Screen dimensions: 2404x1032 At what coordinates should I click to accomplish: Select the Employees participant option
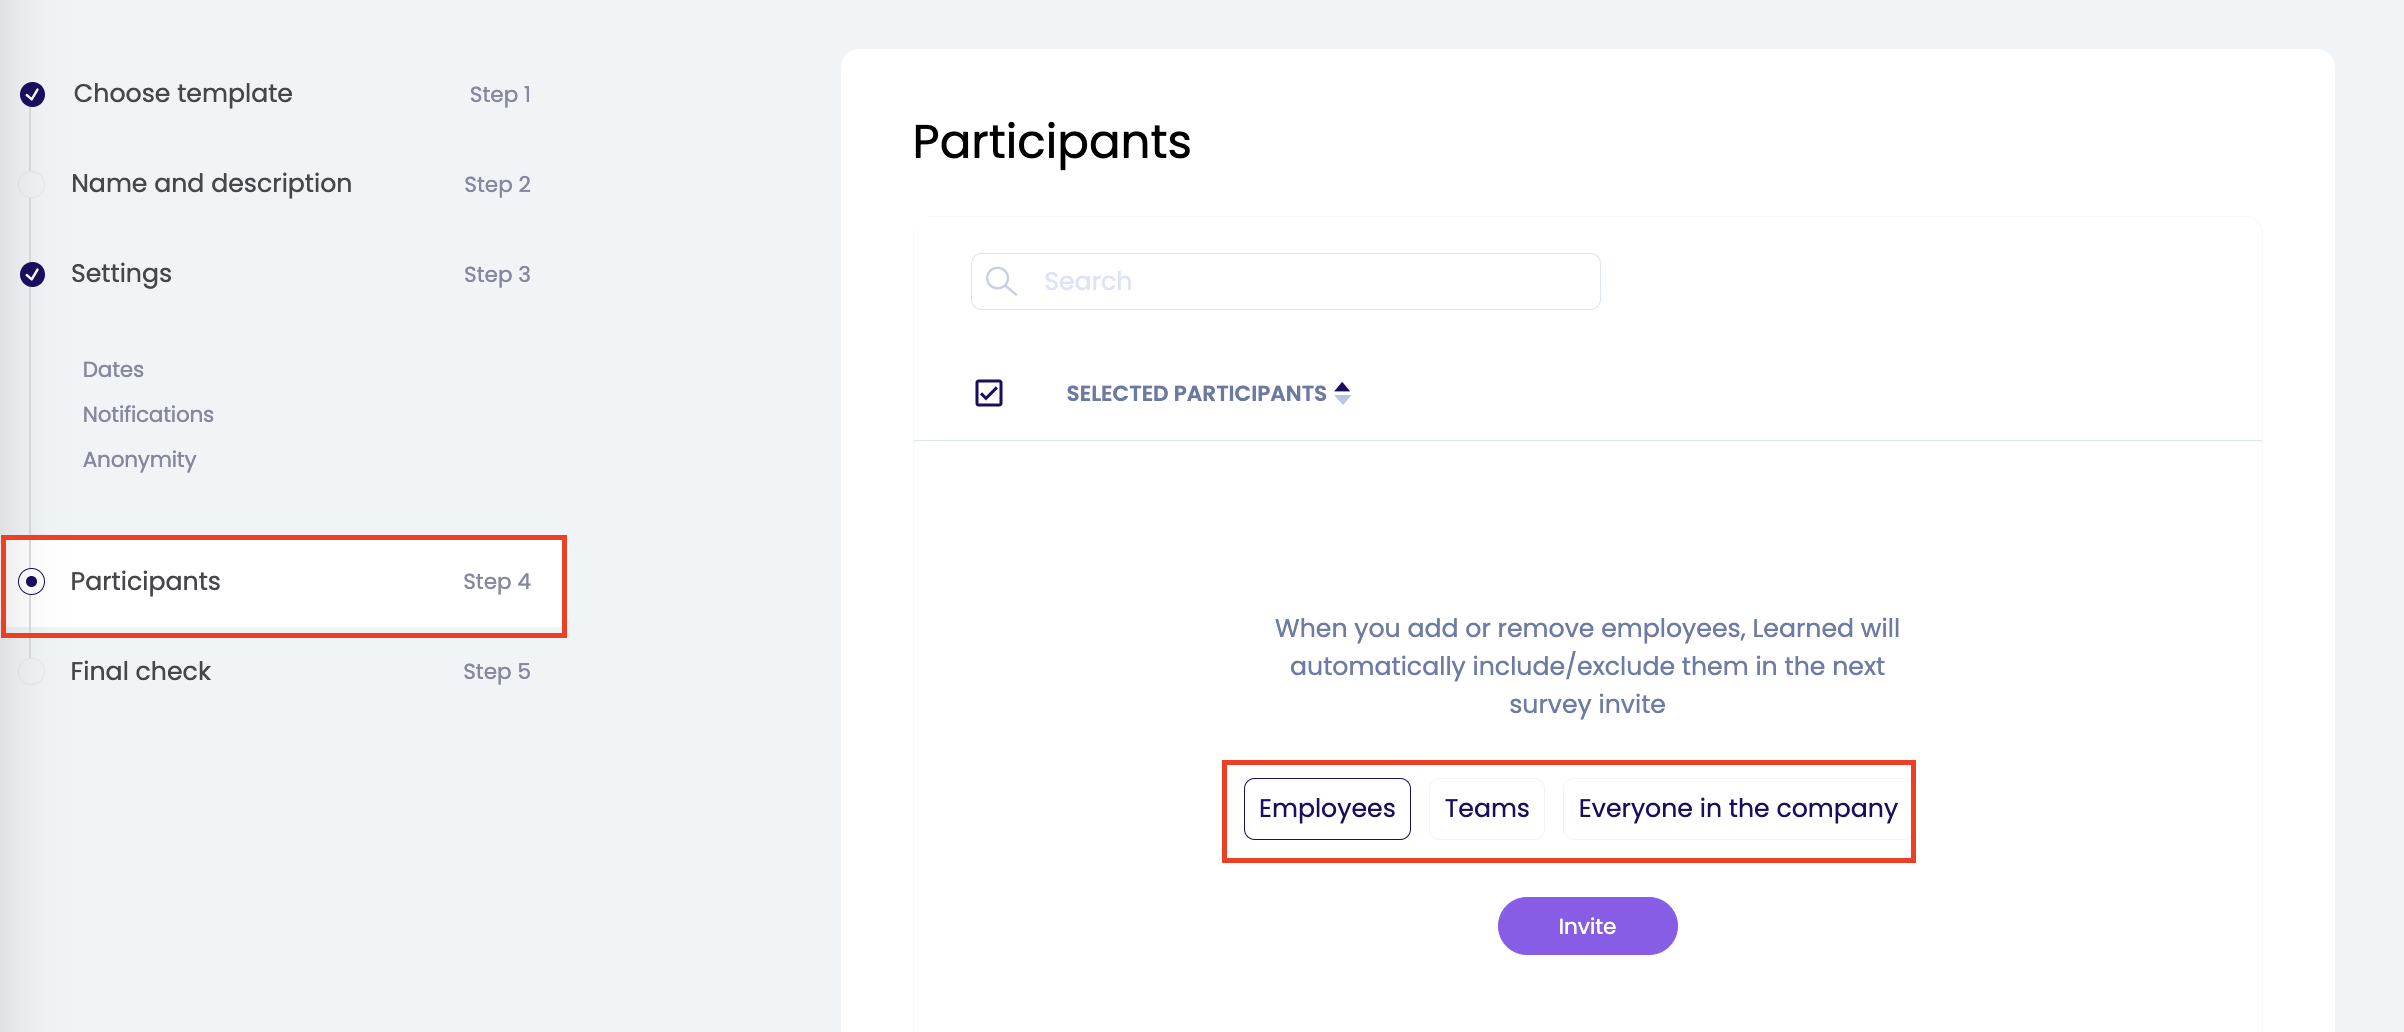click(1326, 808)
